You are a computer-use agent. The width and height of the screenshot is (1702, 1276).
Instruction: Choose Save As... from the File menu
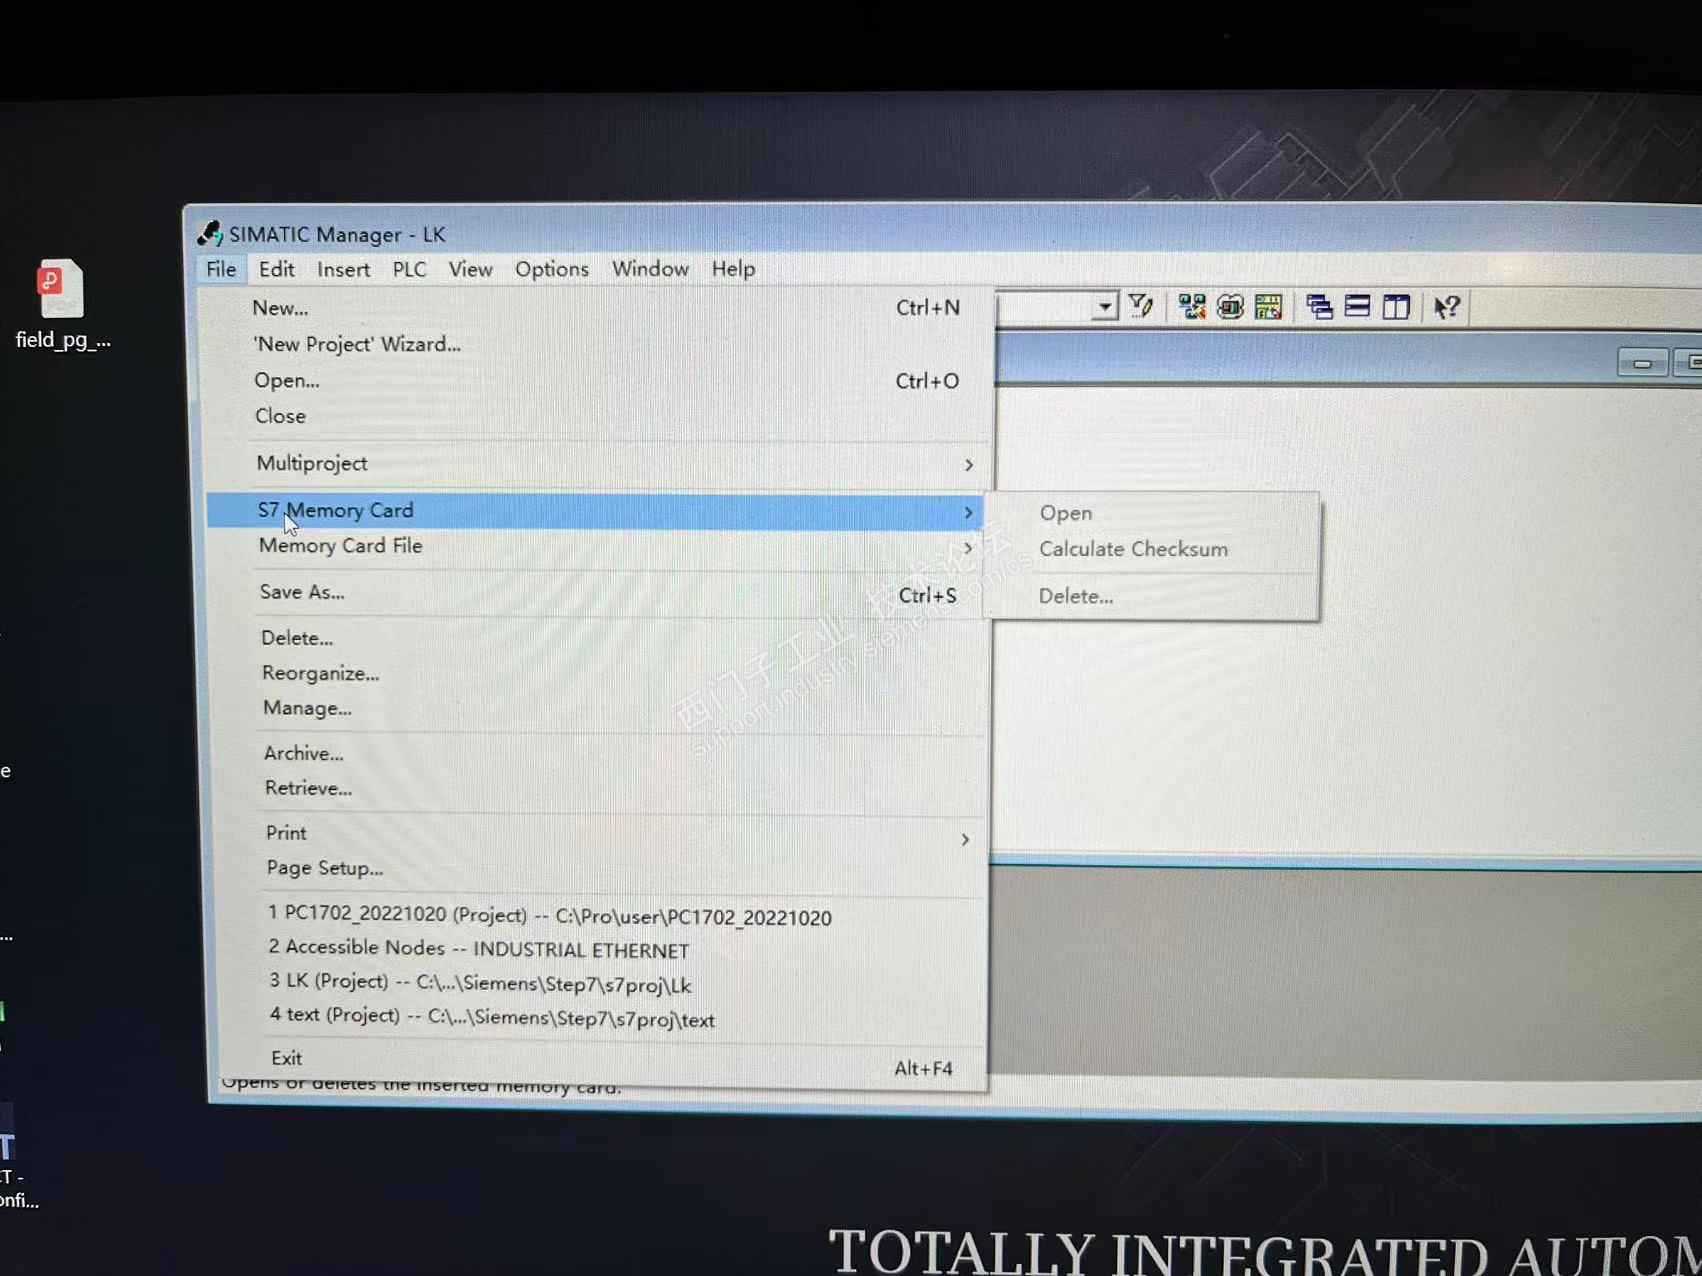598,593
